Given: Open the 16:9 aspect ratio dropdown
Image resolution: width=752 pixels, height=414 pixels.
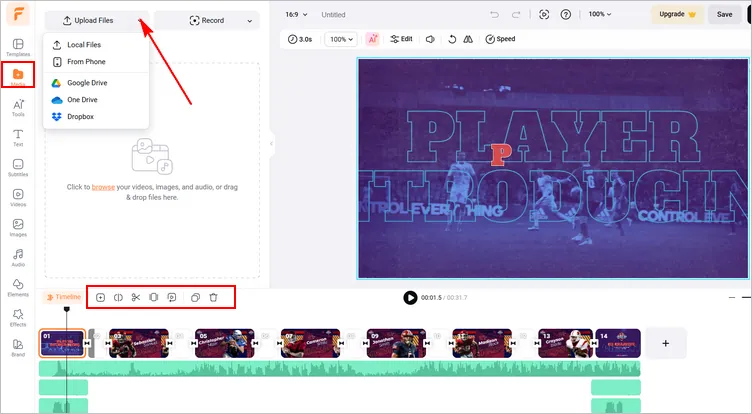Looking at the screenshot, I should pos(296,14).
